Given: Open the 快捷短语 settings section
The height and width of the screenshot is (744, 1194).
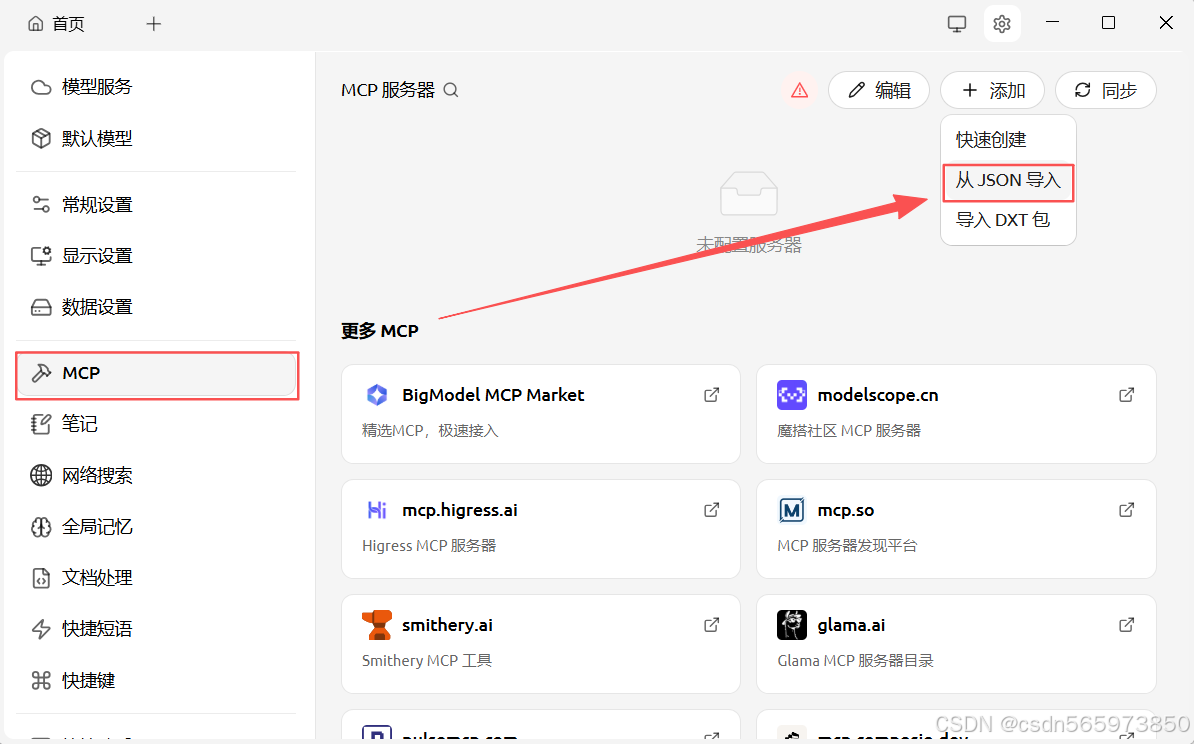Looking at the screenshot, I should tap(156, 629).
